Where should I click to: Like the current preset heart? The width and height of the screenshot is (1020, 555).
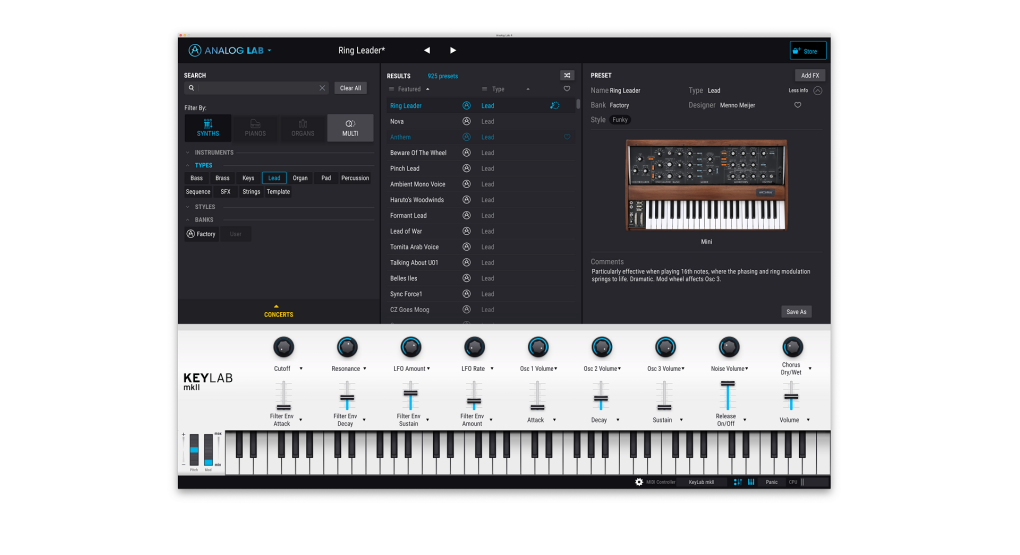798,105
